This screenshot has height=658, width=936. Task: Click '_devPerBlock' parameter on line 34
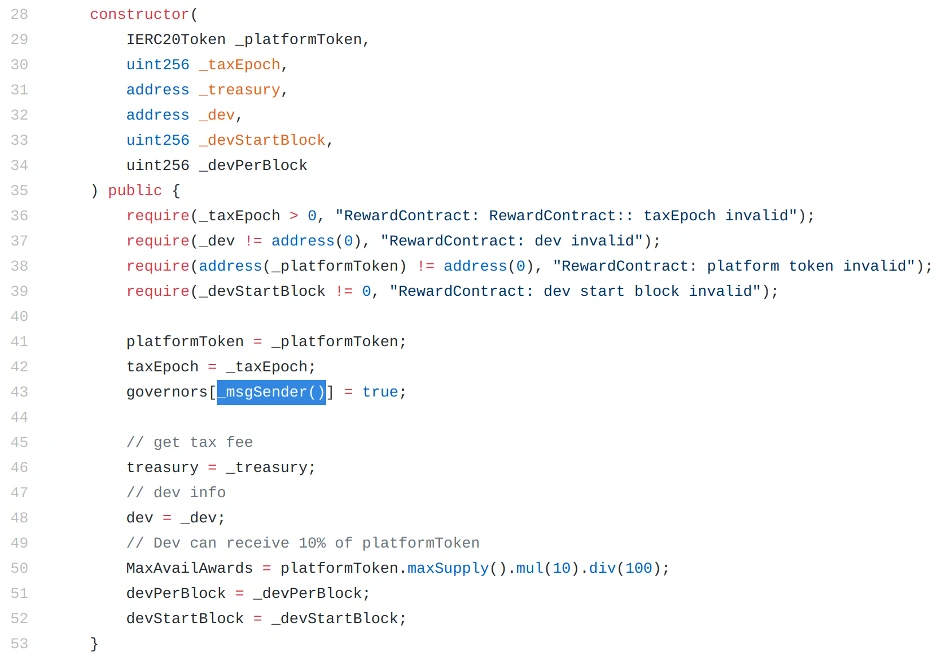click(x=253, y=165)
